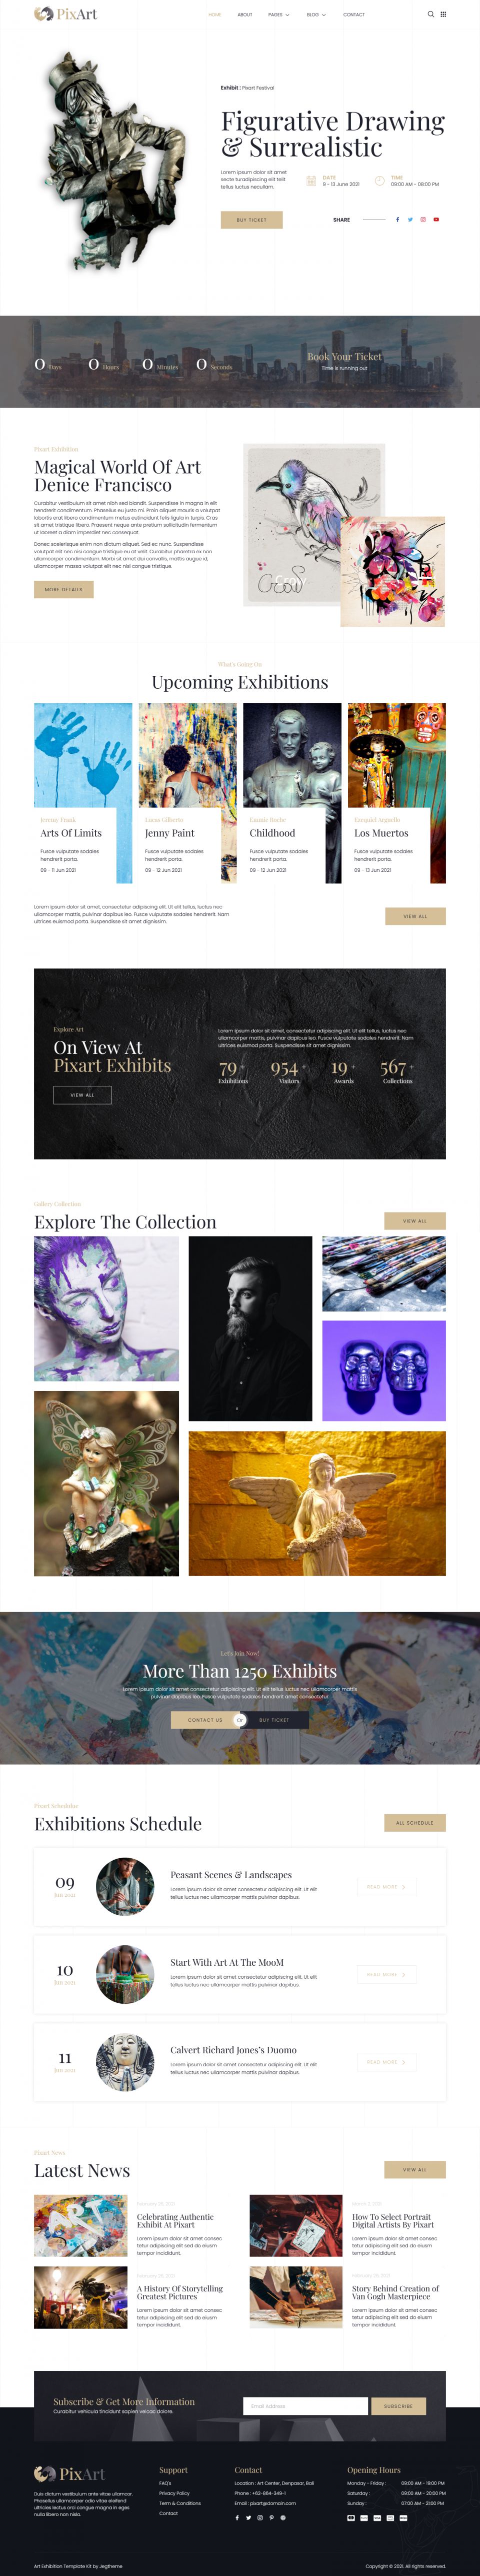This screenshot has height=2576, width=480.
Task: Share via Instagram icon in hero section
Action: click(x=423, y=219)
